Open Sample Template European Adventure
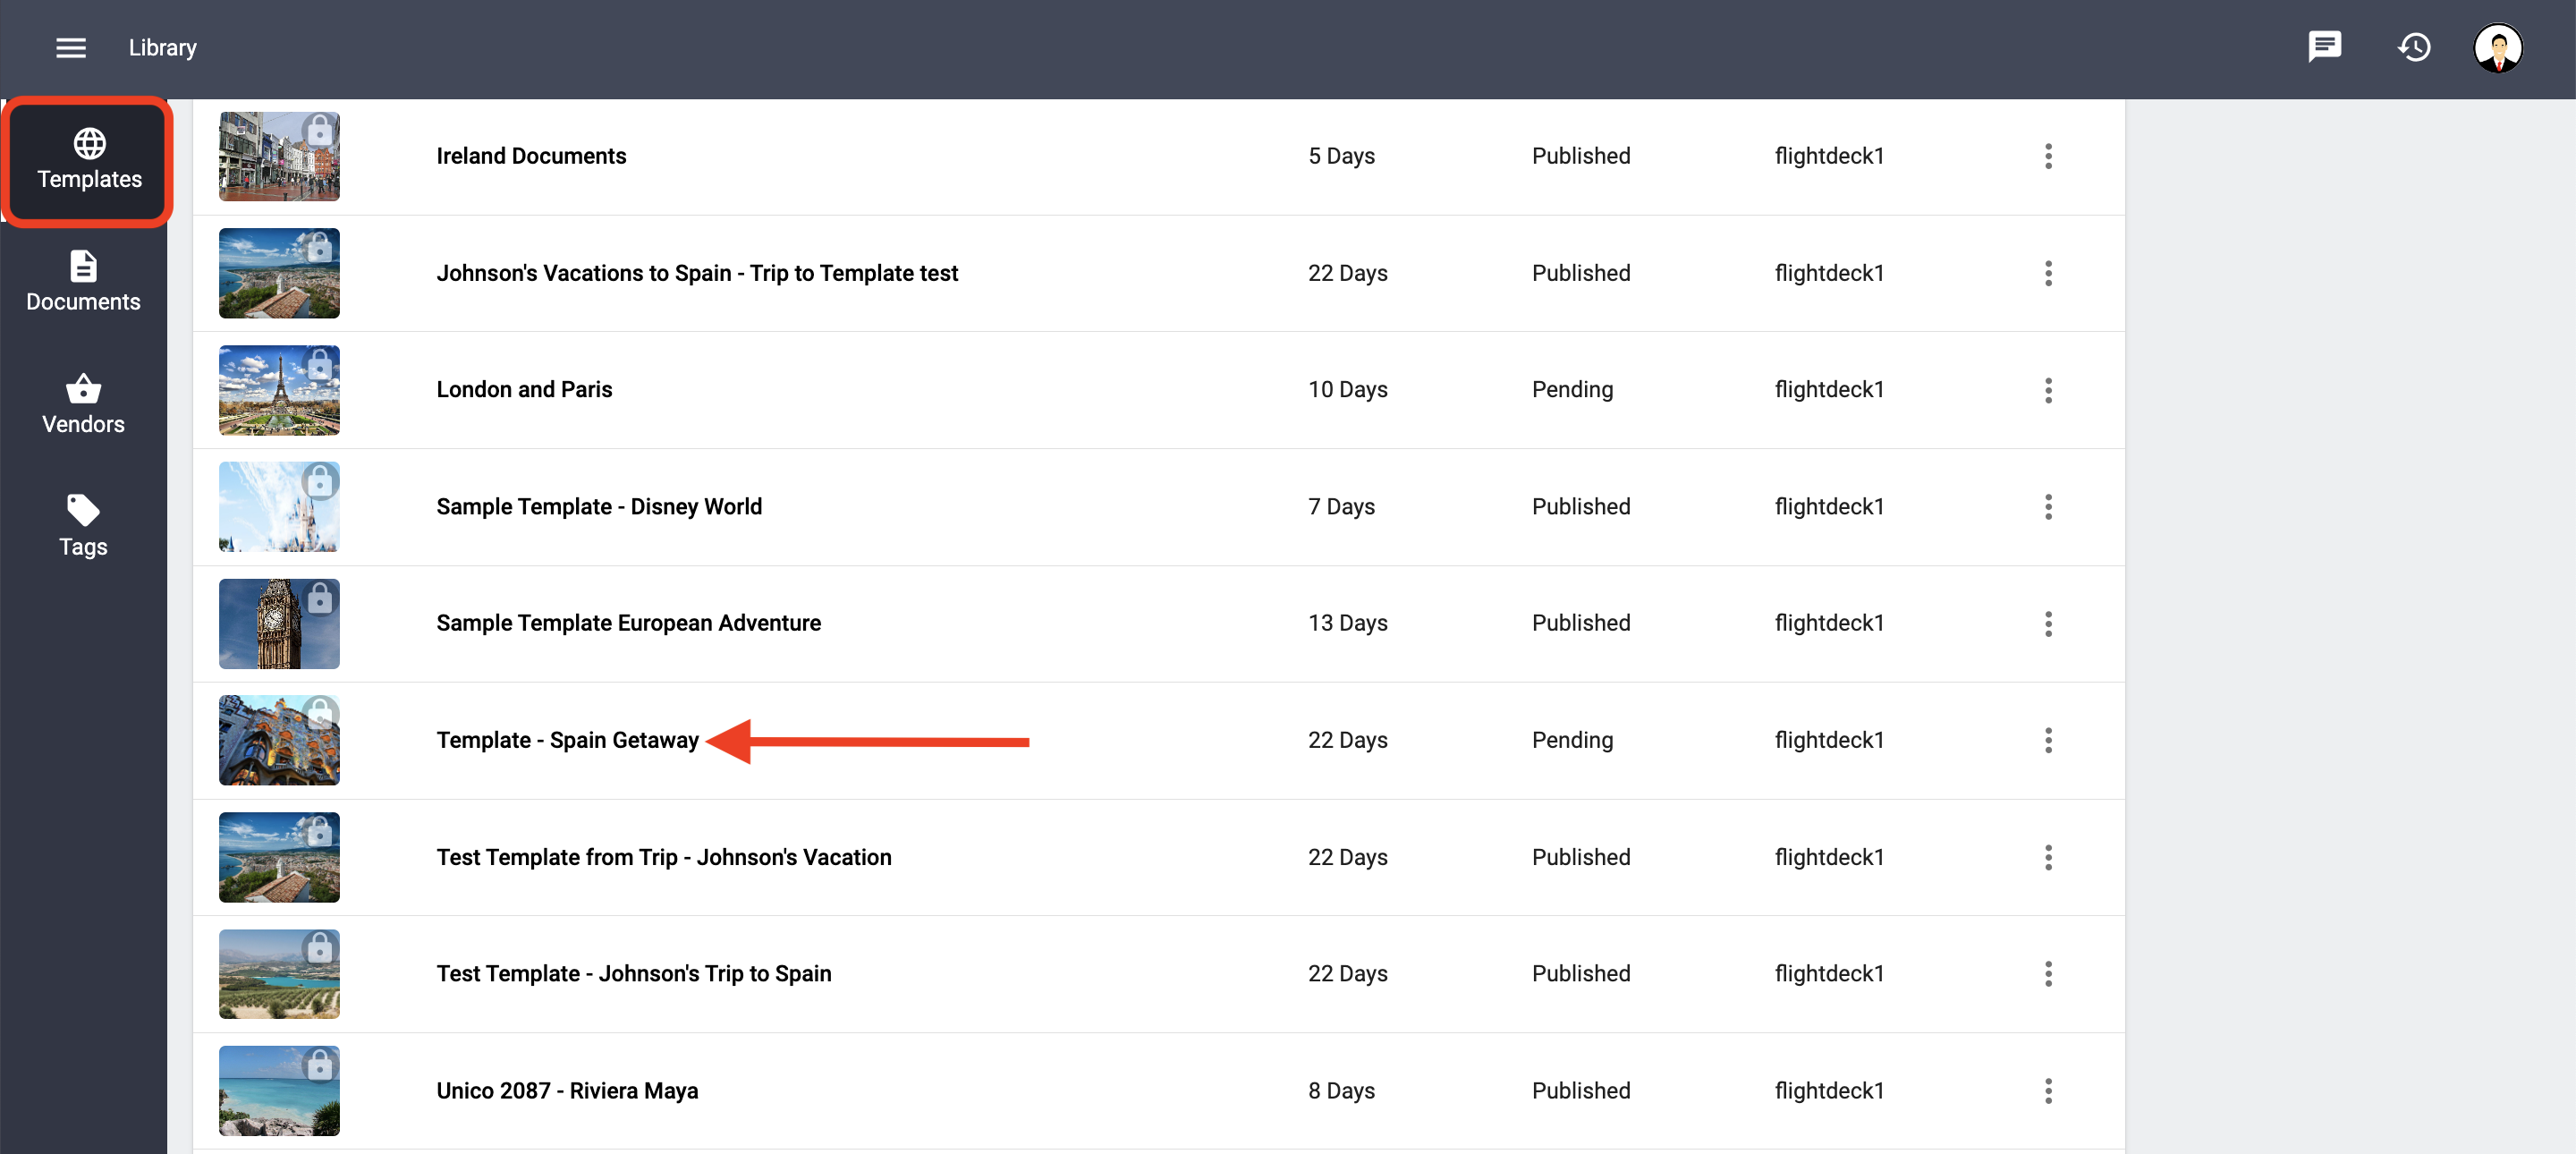 tap(628, 624)
